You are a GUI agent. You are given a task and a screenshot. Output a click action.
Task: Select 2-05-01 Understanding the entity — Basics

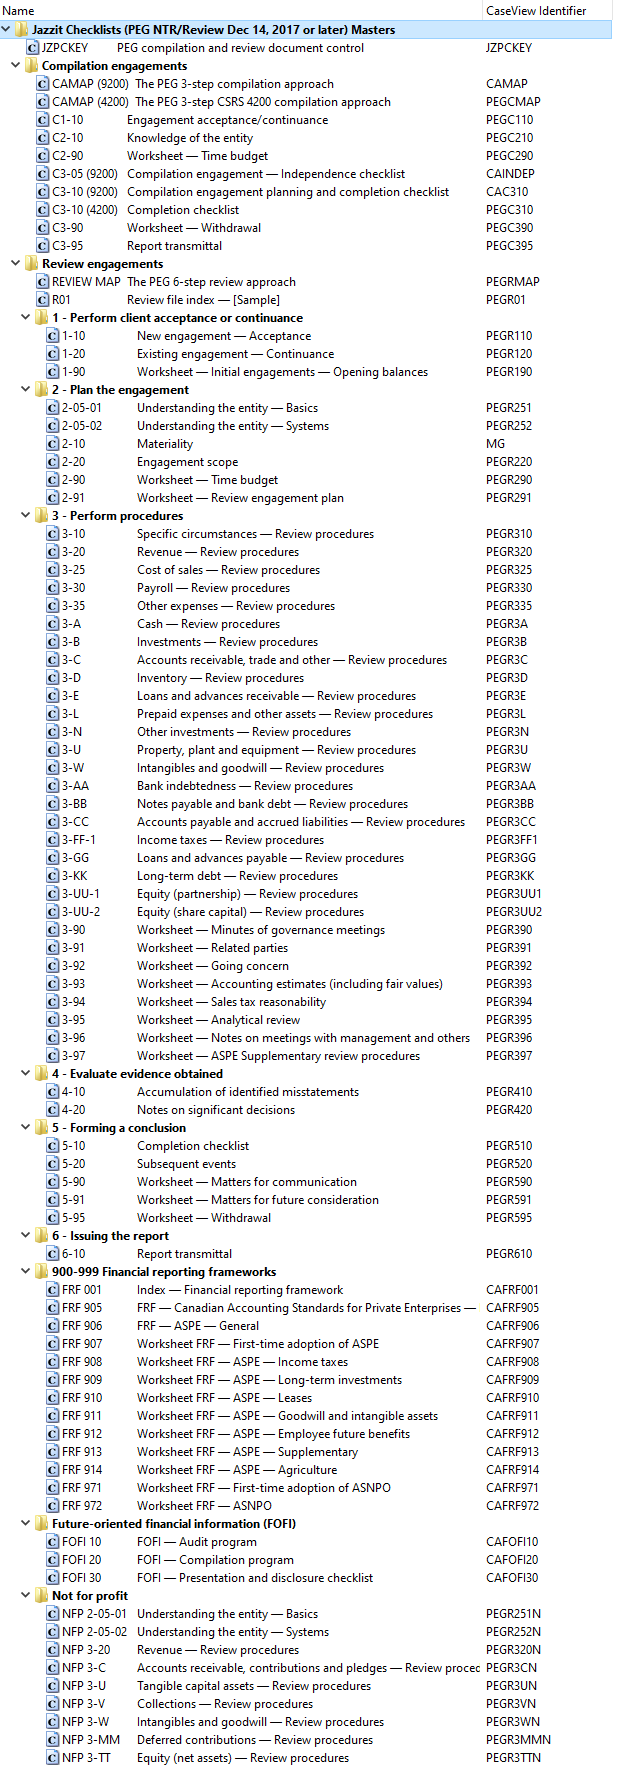click(x=306, y=408)
